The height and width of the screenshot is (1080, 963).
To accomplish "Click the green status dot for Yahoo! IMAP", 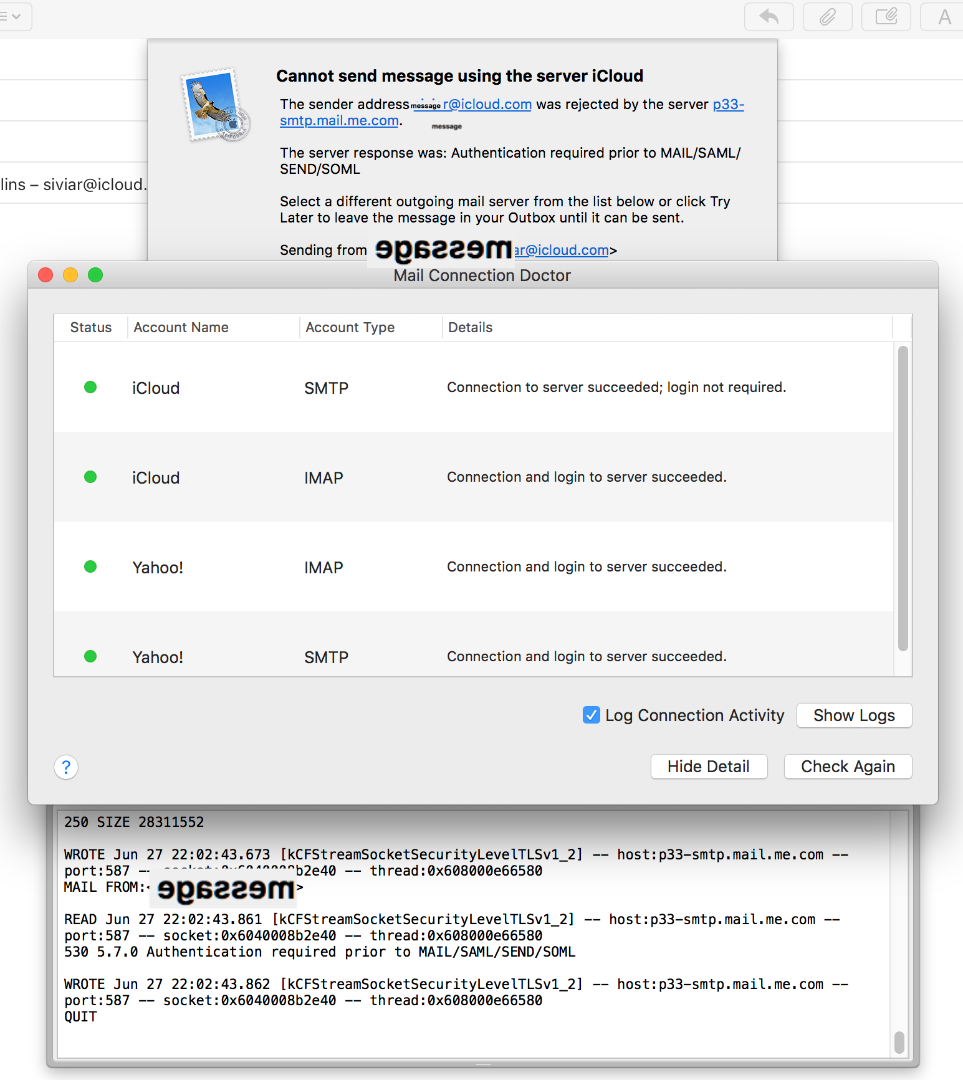I will [x=90, y=566].
